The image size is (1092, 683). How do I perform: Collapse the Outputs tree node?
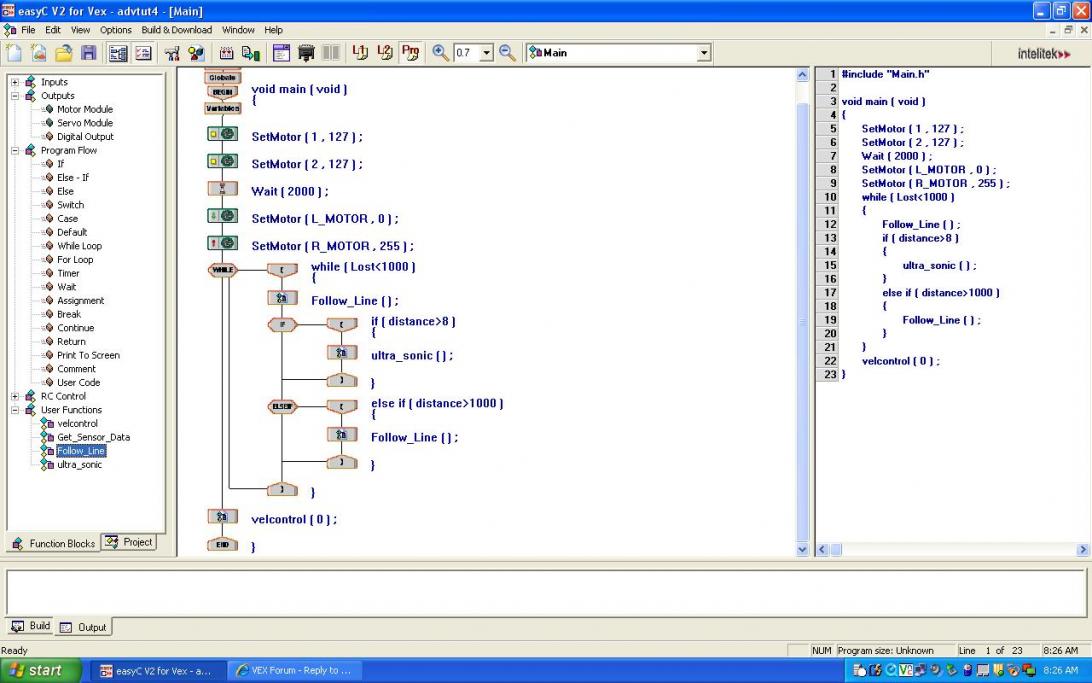15,95
